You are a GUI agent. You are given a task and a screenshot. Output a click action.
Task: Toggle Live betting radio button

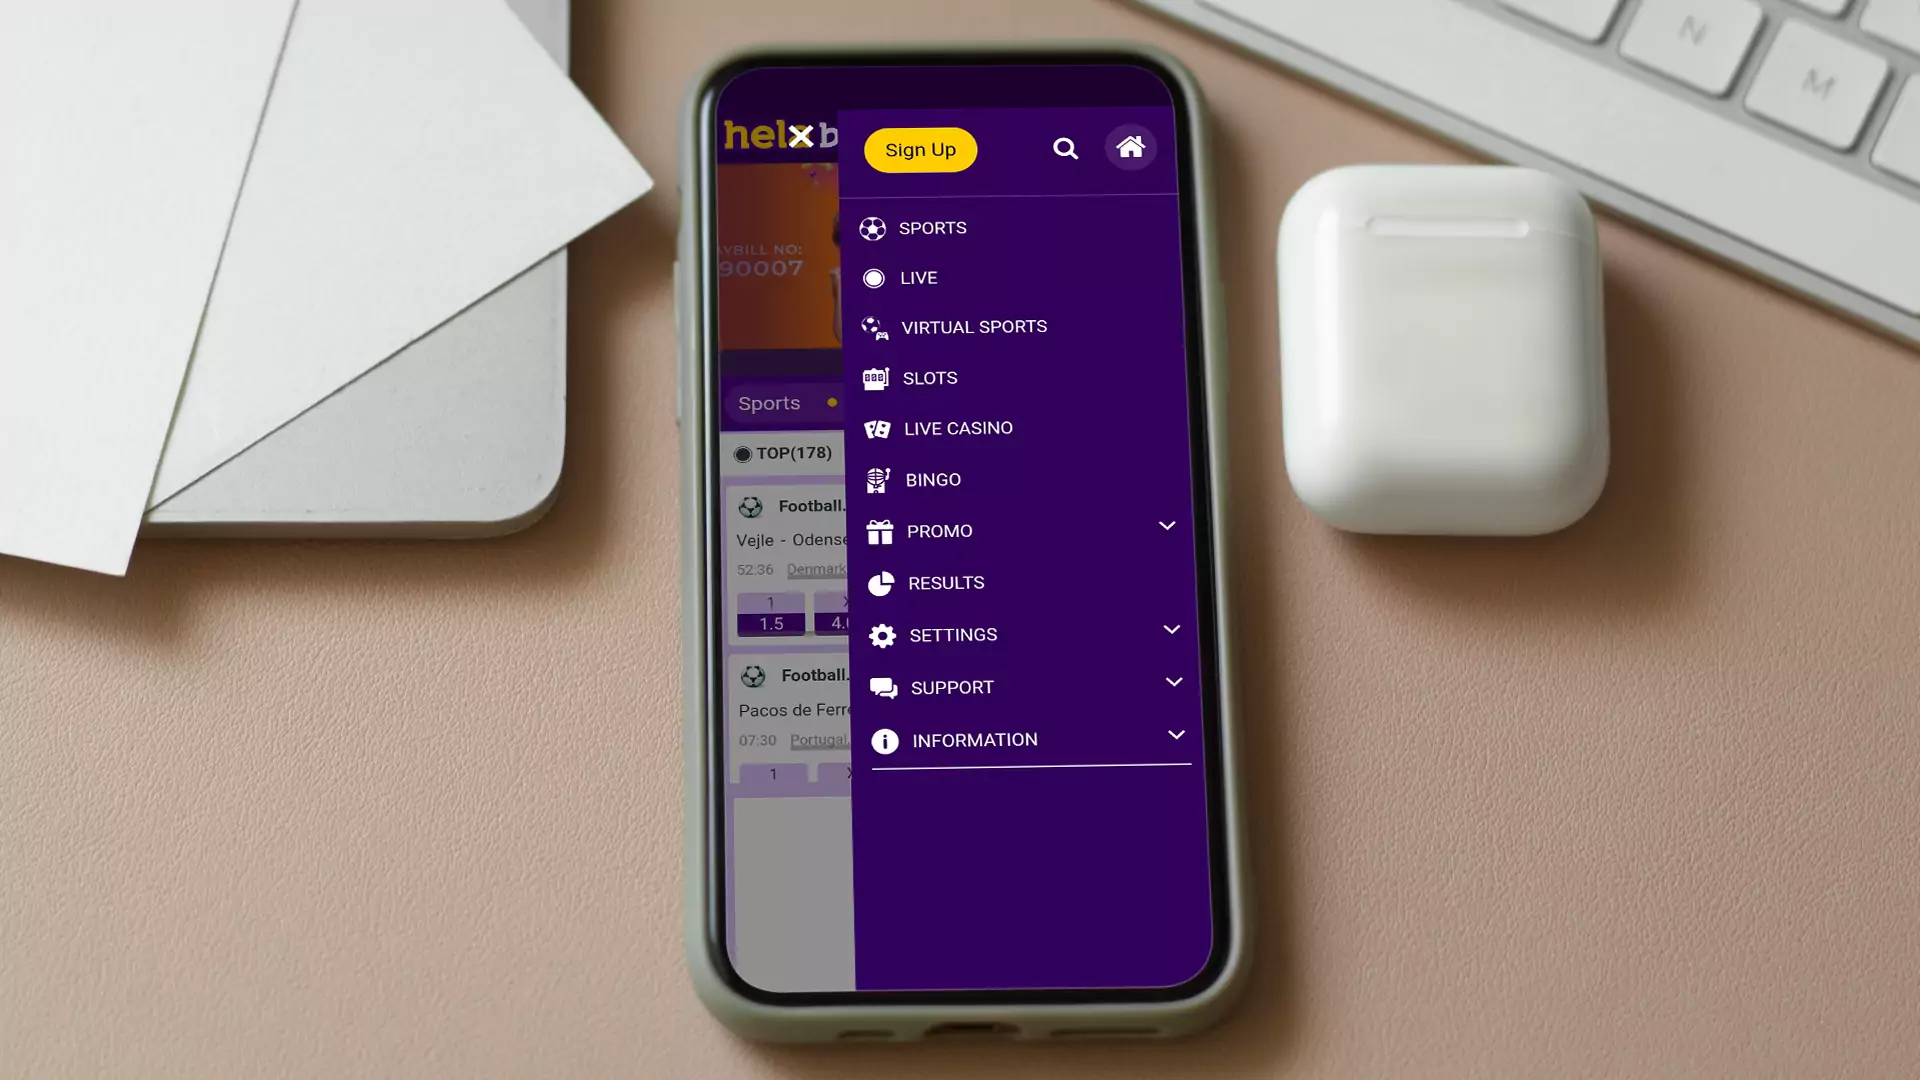(x=872, y=277)
